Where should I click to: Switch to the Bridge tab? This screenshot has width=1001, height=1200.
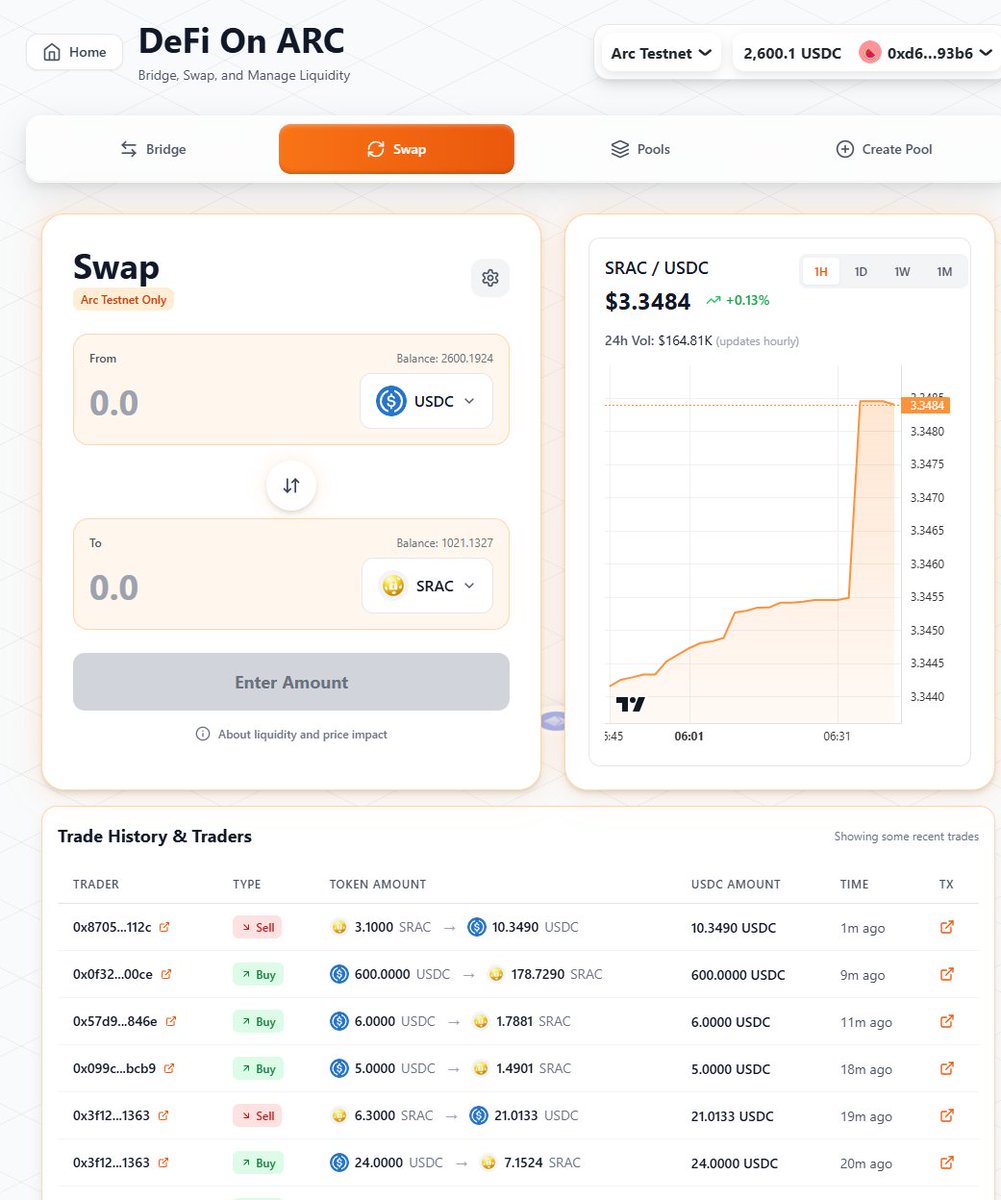[x=153, y=149]
